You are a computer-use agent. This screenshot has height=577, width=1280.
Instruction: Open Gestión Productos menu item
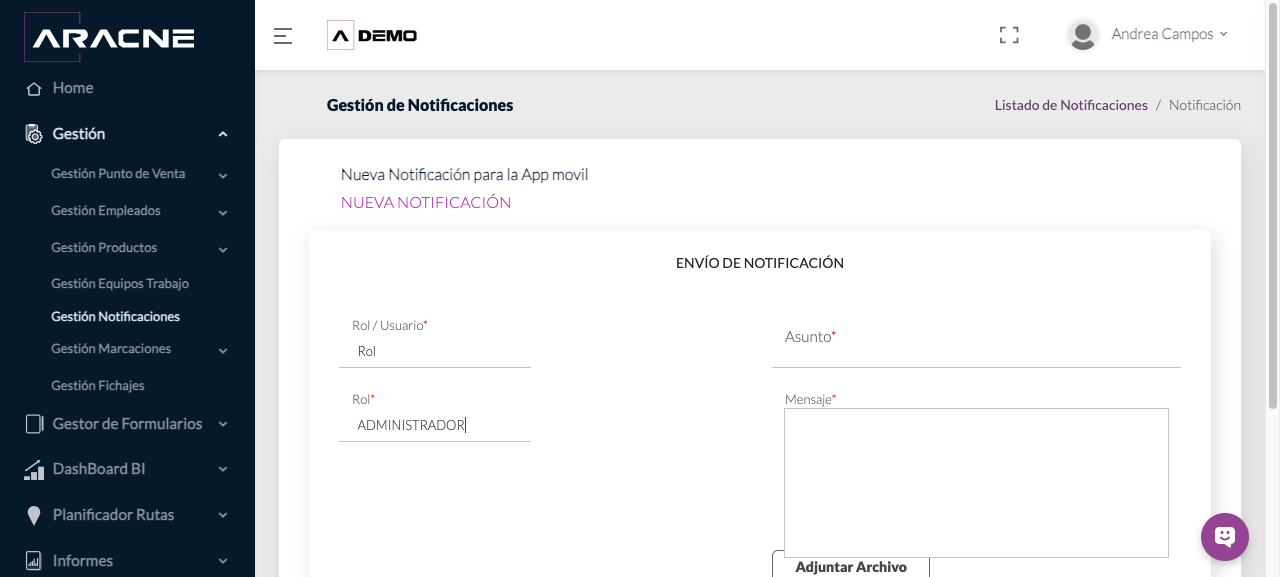[x=104, y=248]
